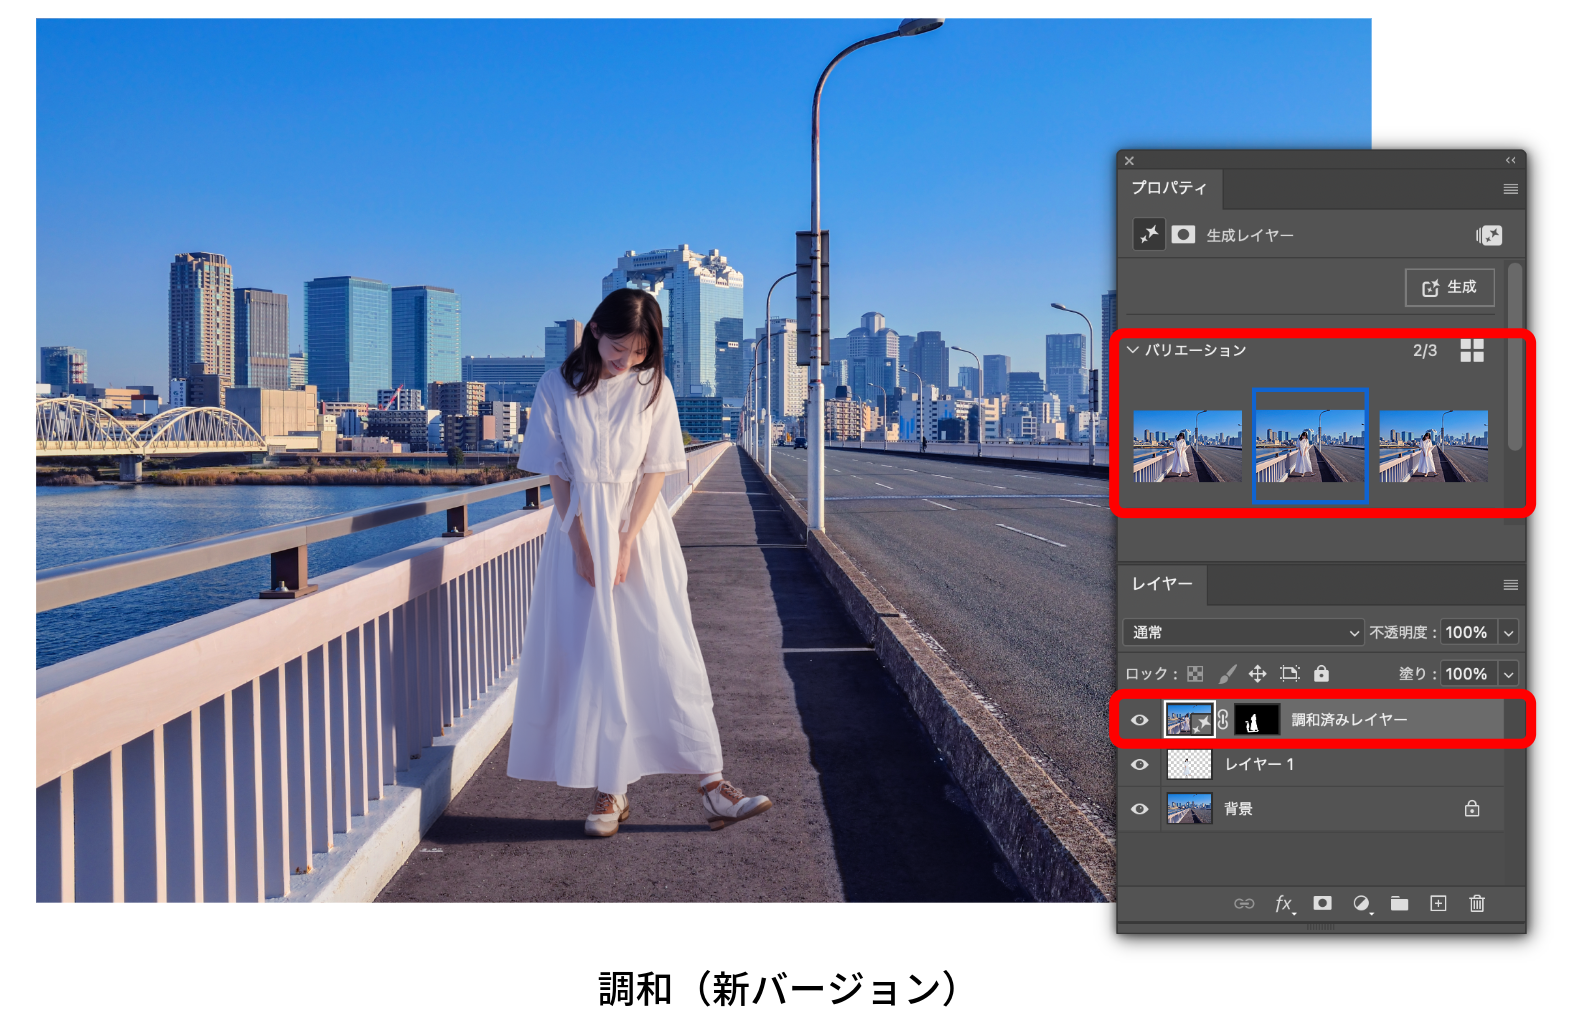The height and width of the screenshot is (1031, 1577).
Task: Create a new adjustment layer icon
Action: [x=1361, y=904]
